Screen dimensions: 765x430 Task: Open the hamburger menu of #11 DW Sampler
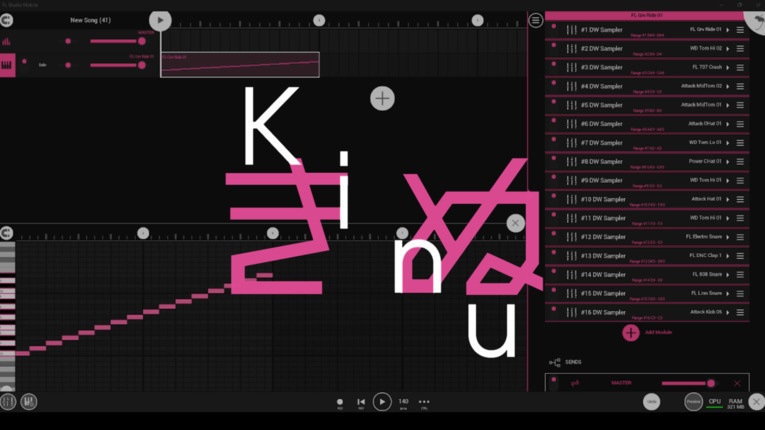[x=740, y=218]
